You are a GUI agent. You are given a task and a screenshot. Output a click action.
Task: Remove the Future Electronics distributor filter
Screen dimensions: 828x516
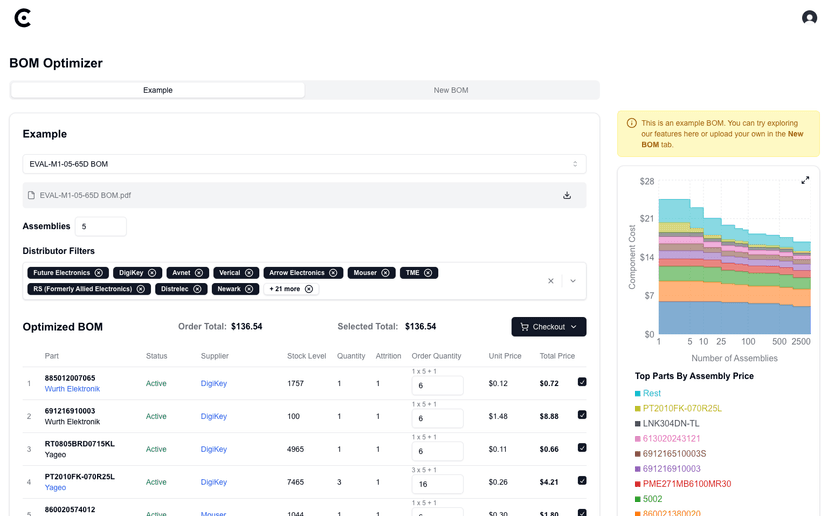[x=99, y=273]
